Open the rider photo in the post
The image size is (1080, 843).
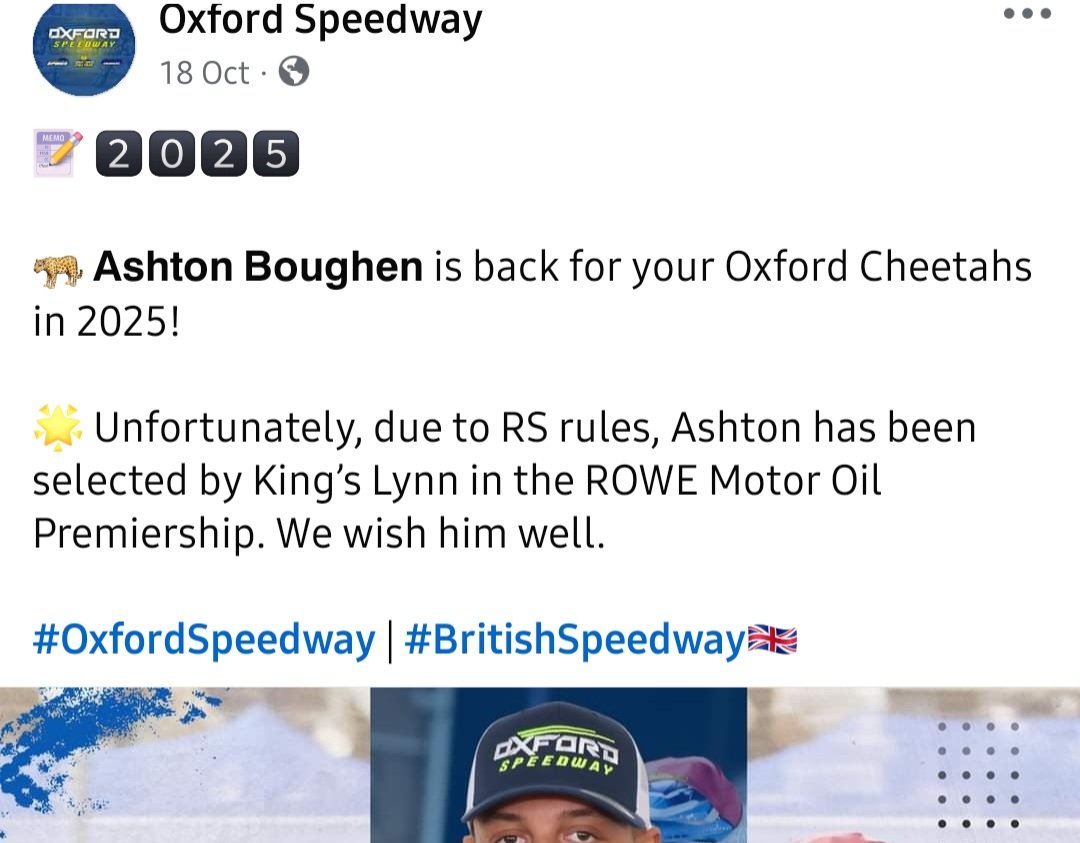pyautogui.click(x=558, y=770)
